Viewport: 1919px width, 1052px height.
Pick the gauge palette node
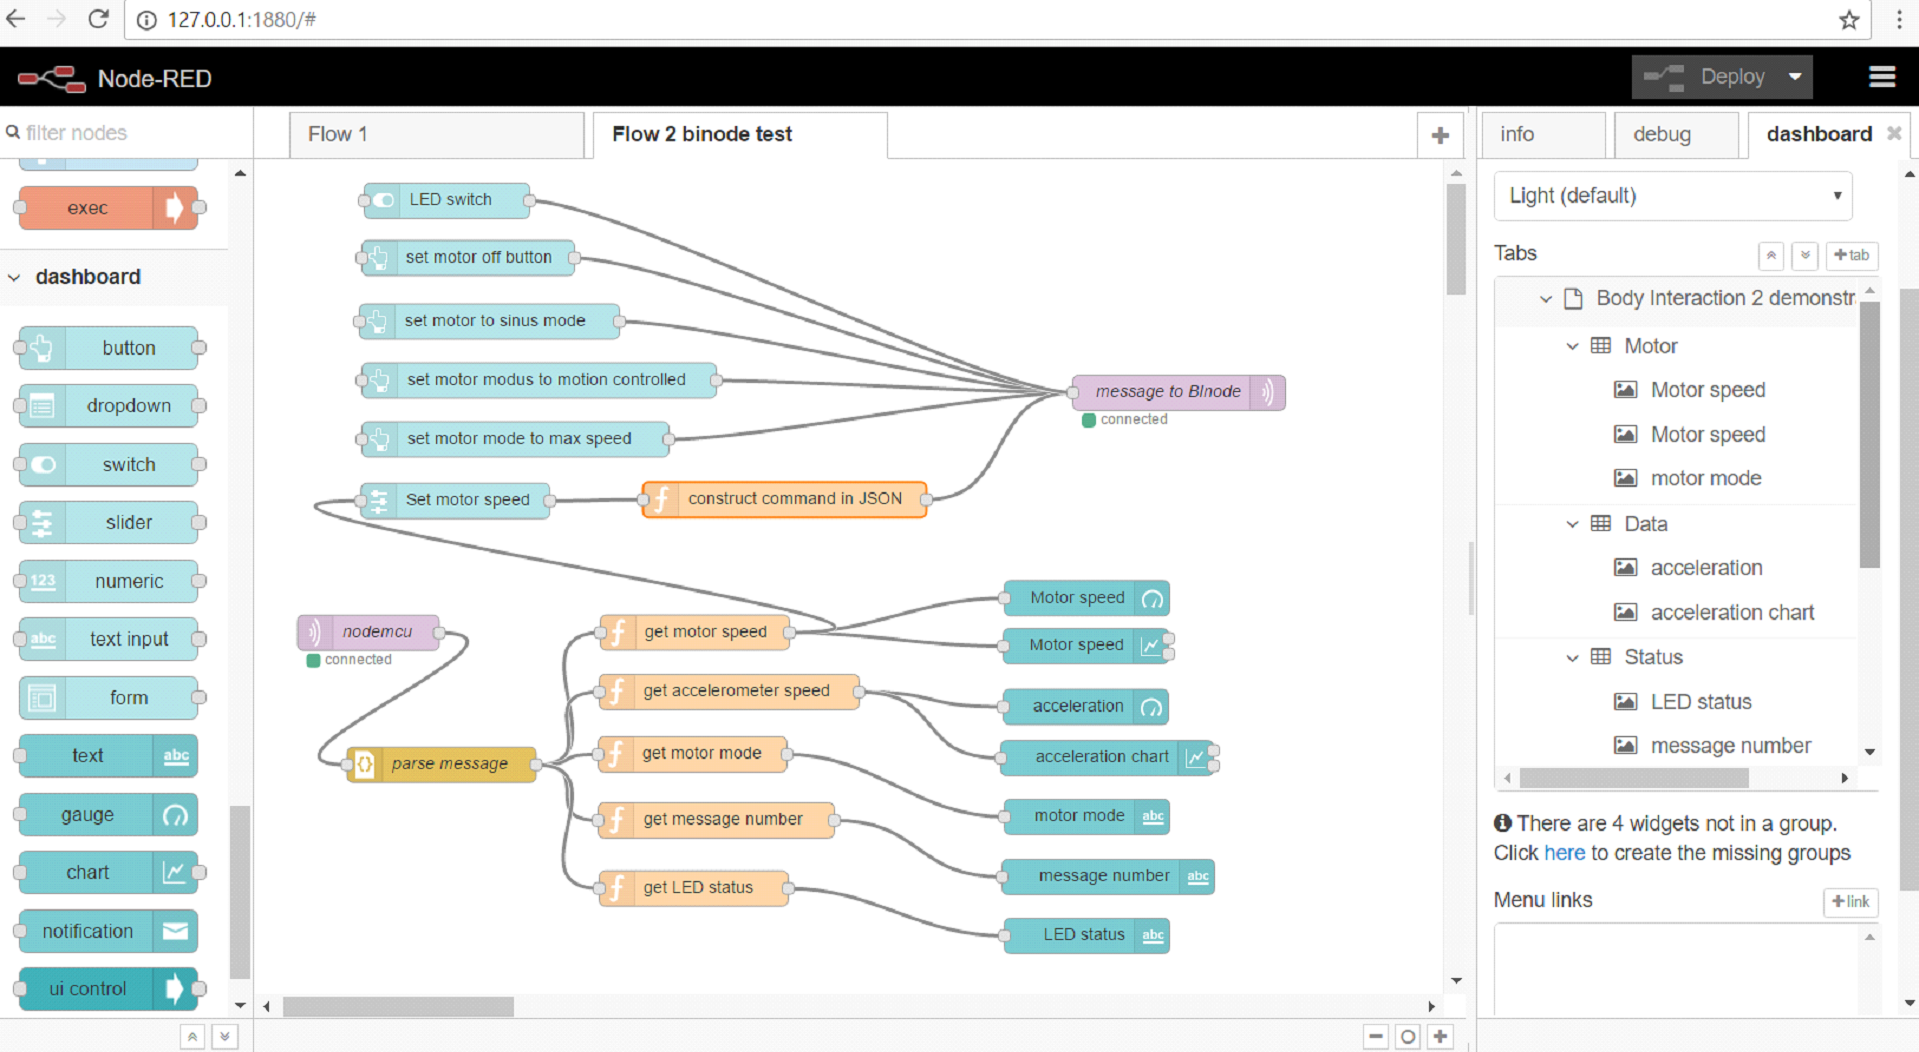point(108,815)
